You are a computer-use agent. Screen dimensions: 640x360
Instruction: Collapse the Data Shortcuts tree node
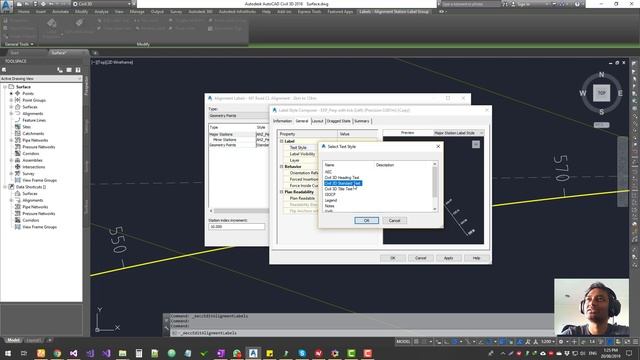pos(5,187)
